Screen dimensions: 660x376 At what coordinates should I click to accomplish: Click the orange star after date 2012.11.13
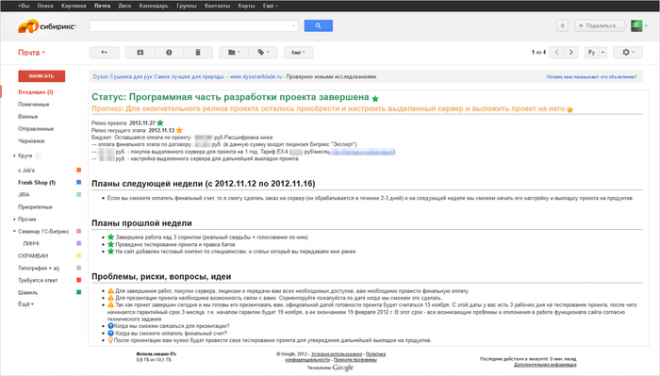179,130
